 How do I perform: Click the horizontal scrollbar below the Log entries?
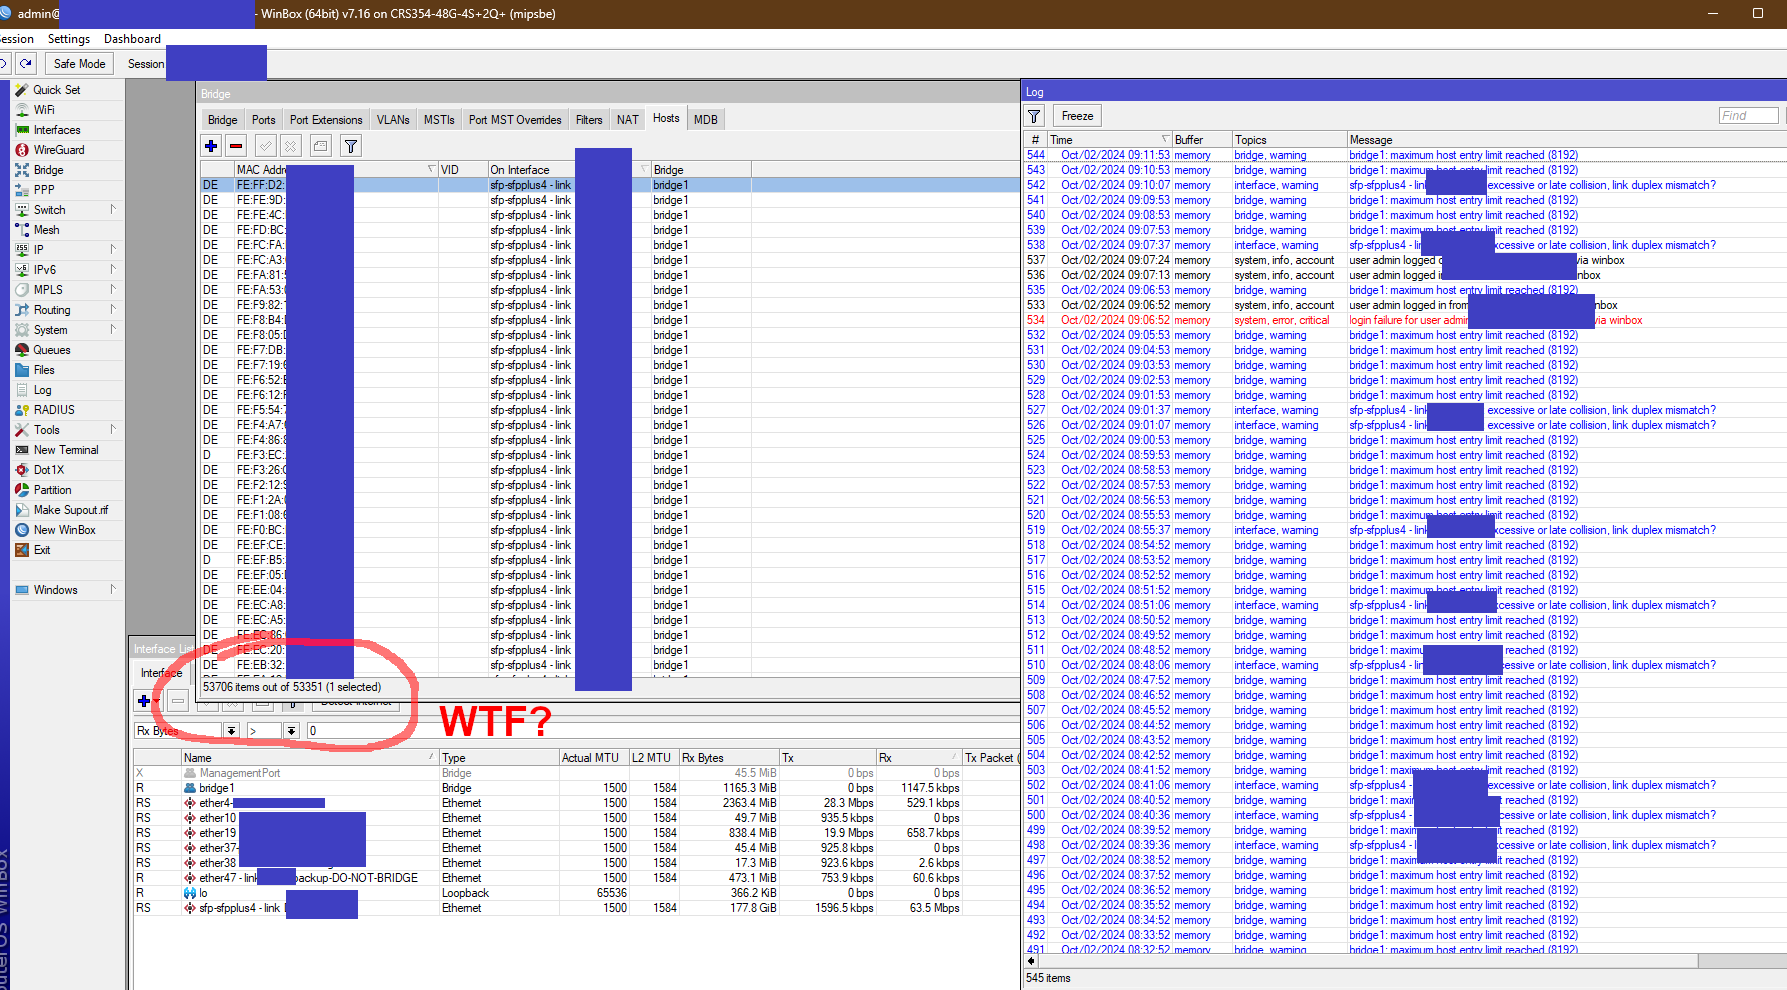(1400, 961)
